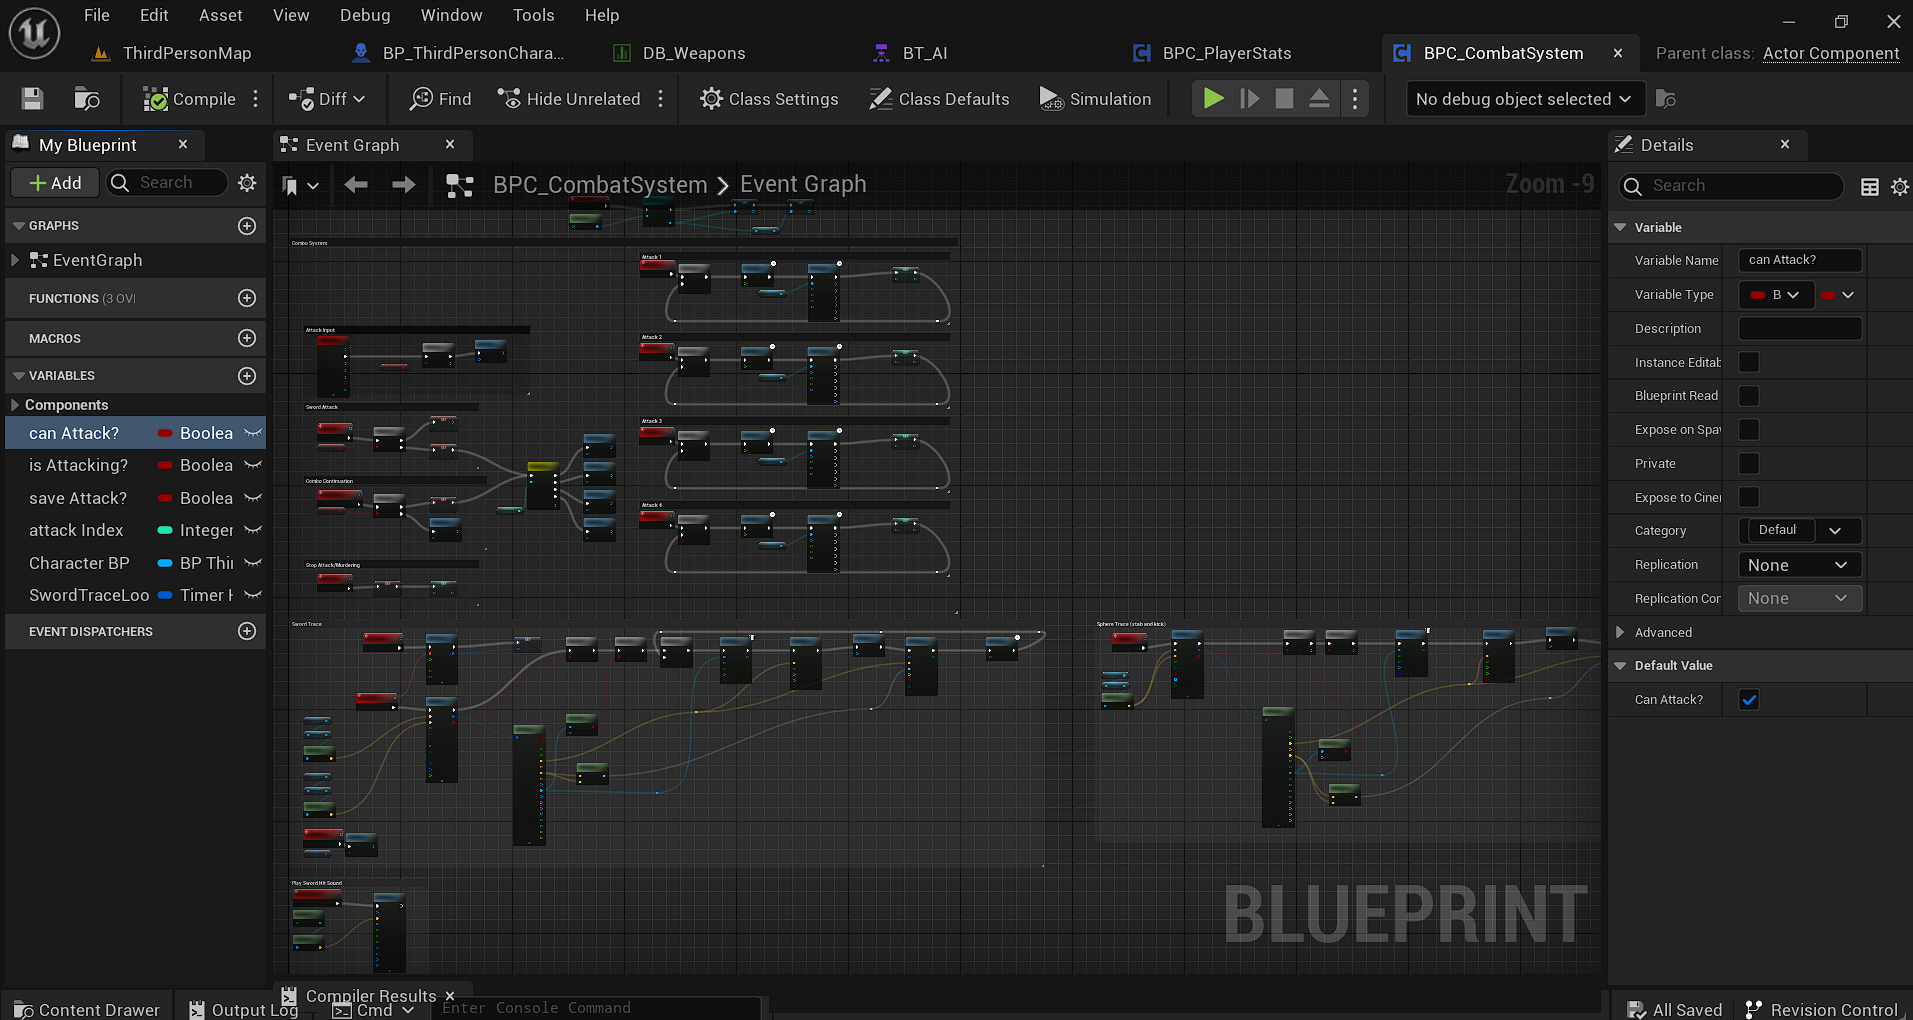Open debug object selection dropdown
1913x1020 pixels.
pos(1524,99)
